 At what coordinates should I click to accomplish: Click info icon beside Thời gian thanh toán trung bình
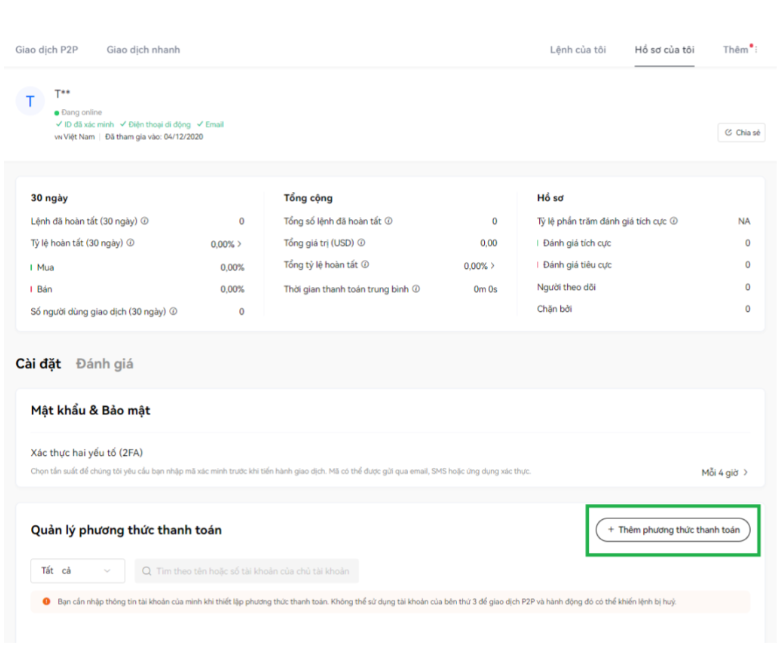coord(416,289)
